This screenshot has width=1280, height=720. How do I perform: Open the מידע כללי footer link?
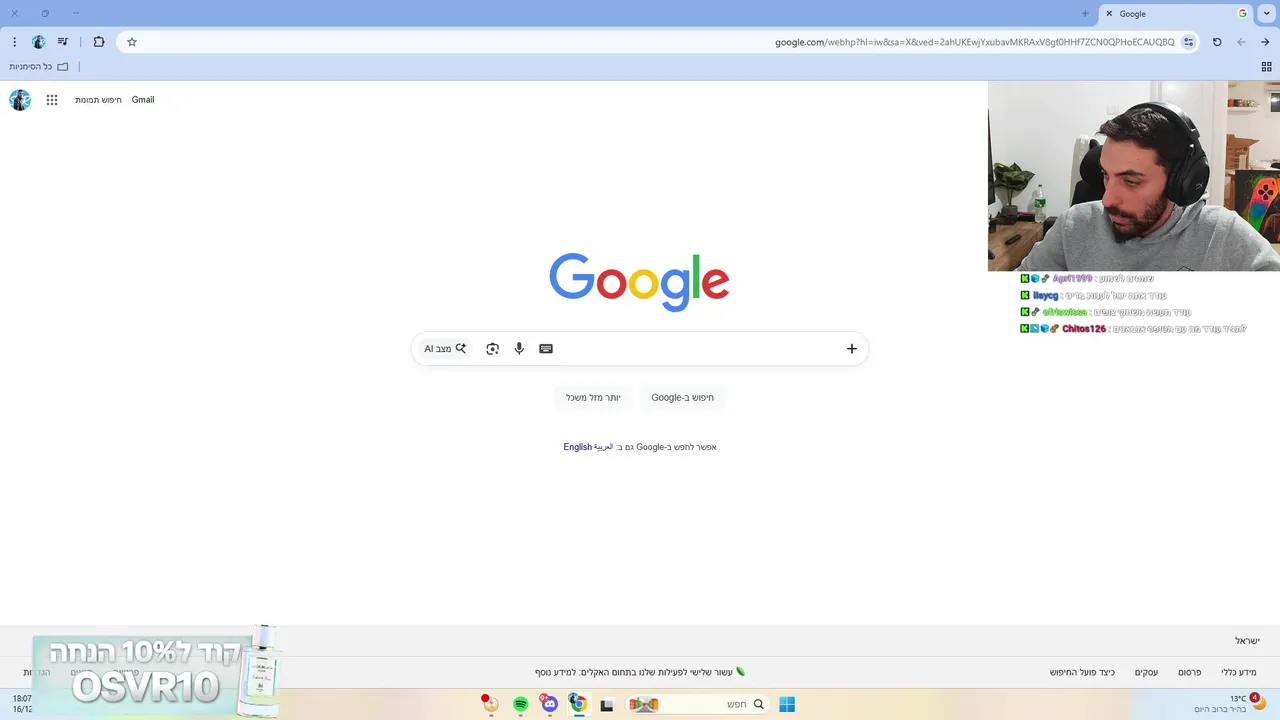1239,672
